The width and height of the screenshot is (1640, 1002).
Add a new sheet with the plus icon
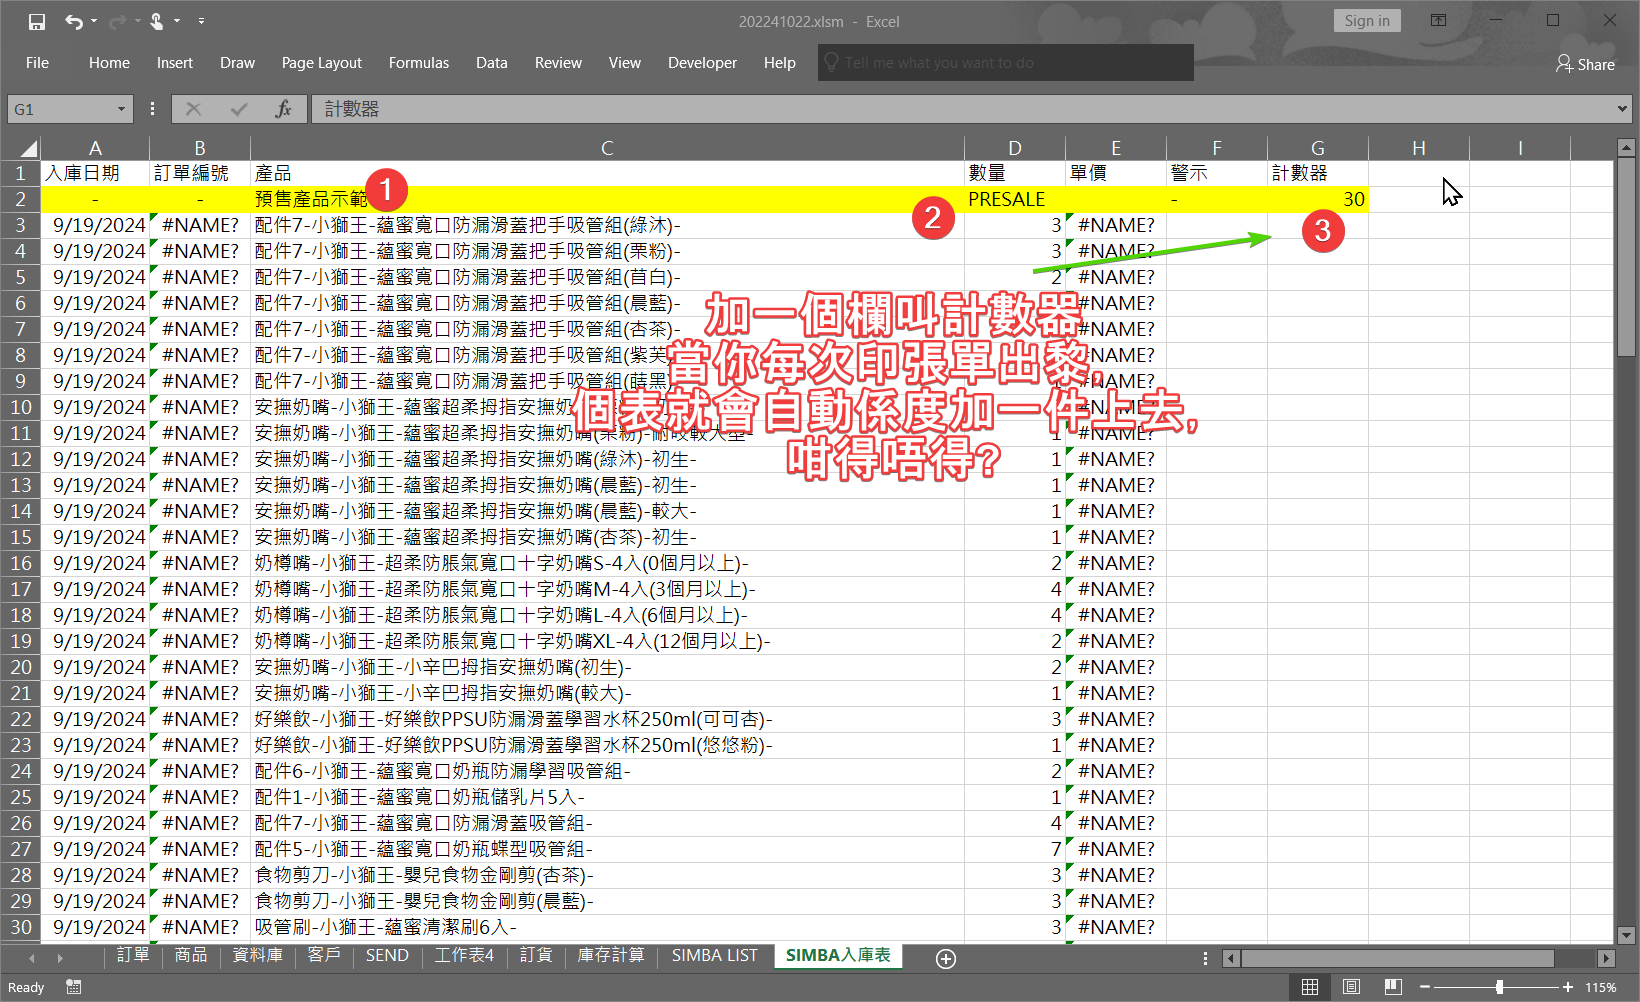945,959
